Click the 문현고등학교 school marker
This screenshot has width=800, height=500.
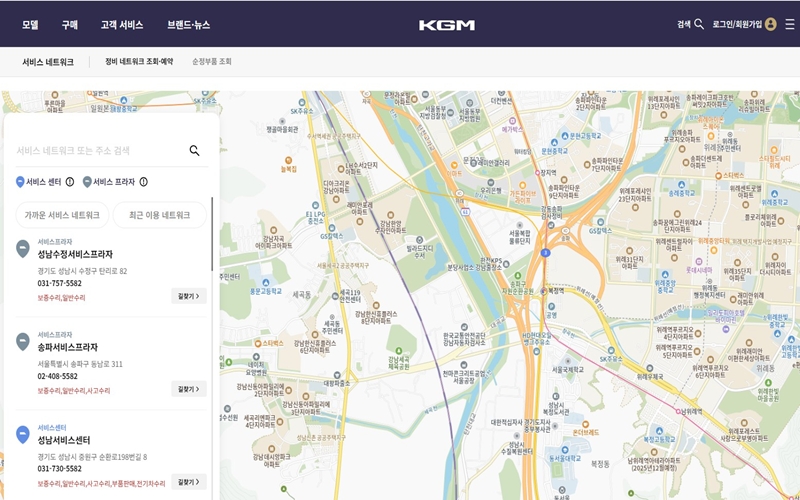point(564,136)
